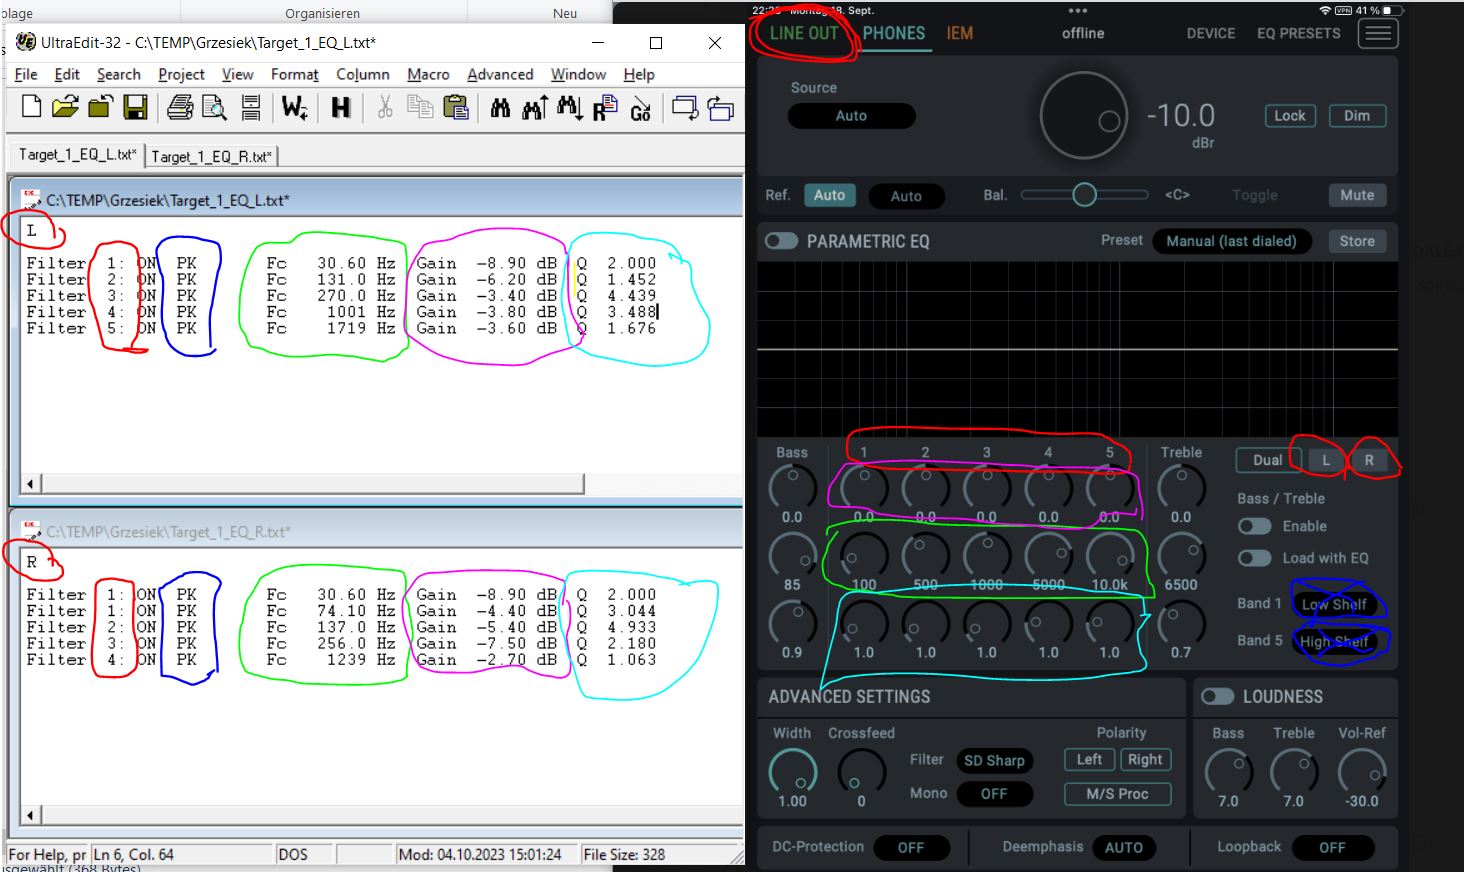Click the Lock button
This screenshot has width=1464, height=872.
click(1289, 115)
